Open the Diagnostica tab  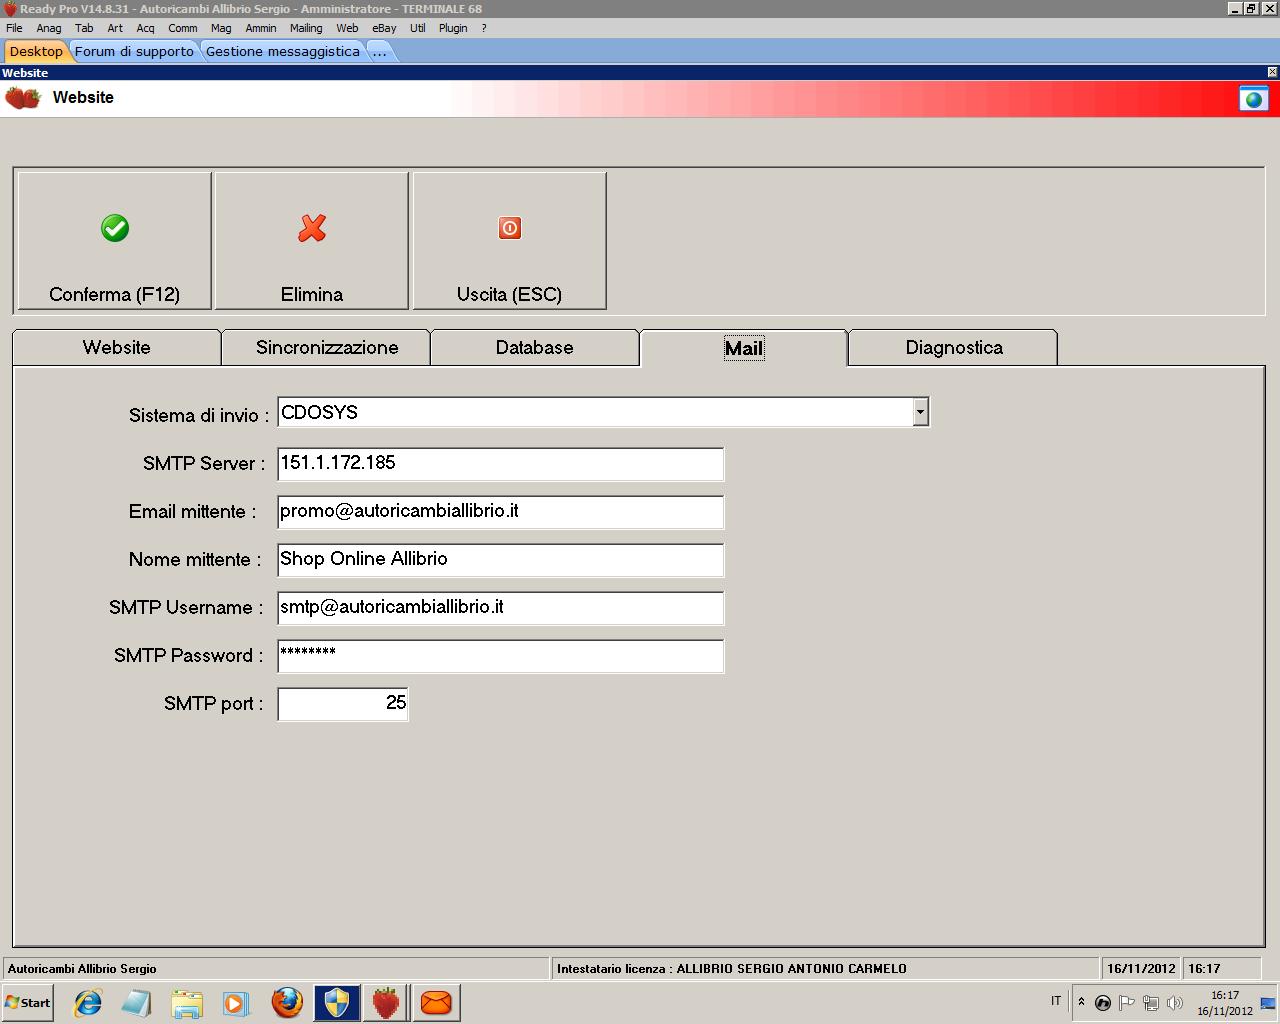pos(954,348)
